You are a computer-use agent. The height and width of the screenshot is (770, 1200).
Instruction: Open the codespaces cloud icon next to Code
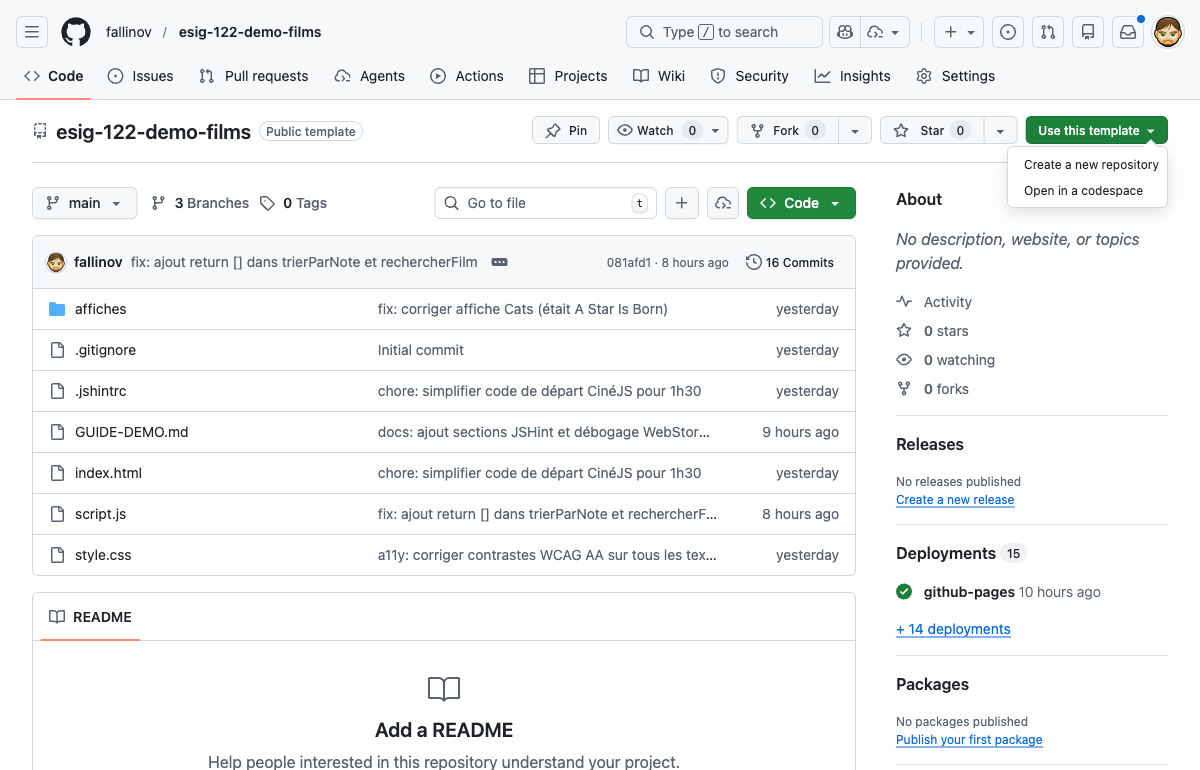coord(723,203)
